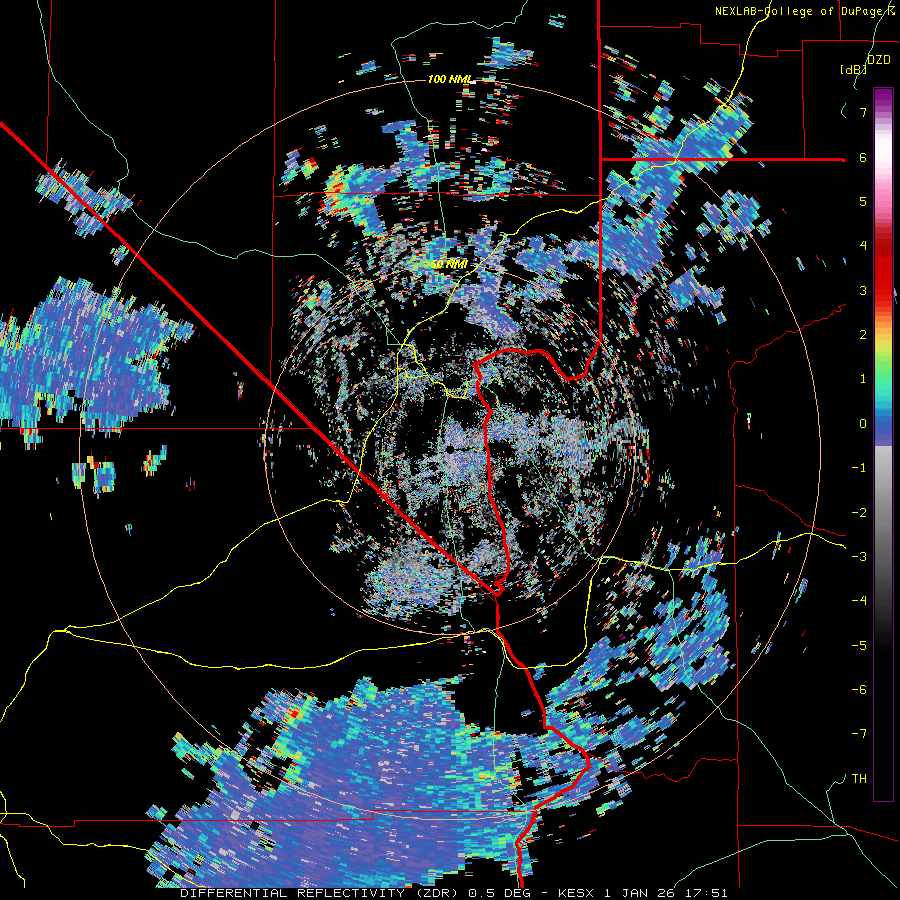Click the "50 NMI" range ring label
This screenshot has height=900, width=900.
coord(449,265)
